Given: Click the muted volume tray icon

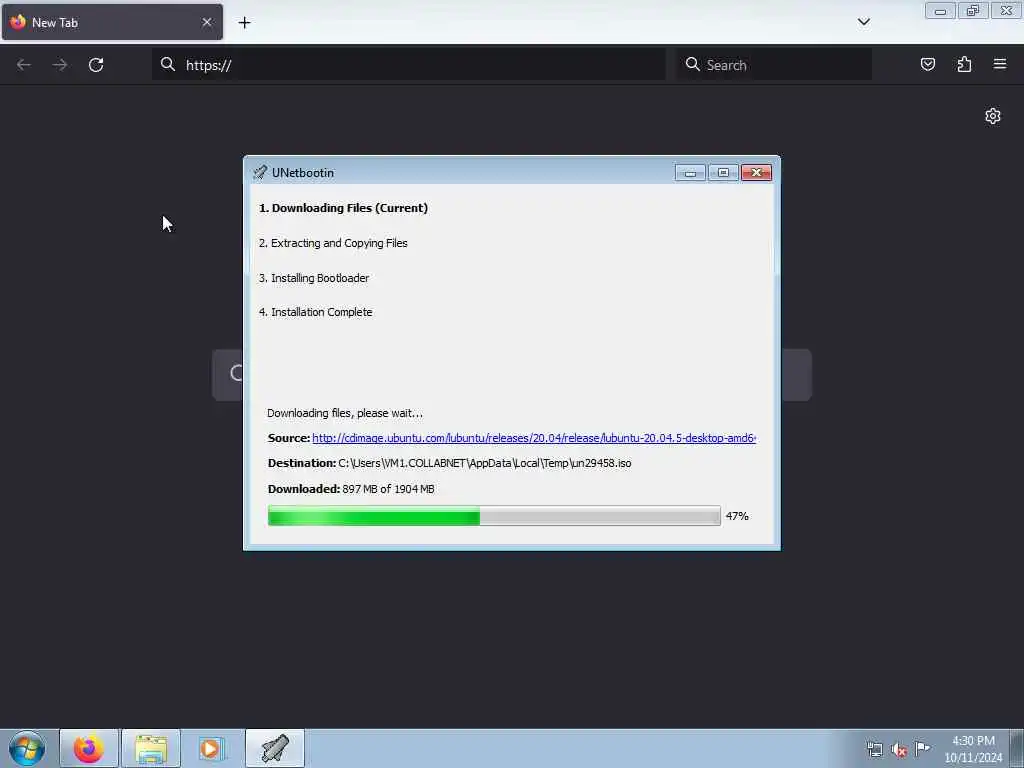Looking at the screenshot, I should (899, 750).
